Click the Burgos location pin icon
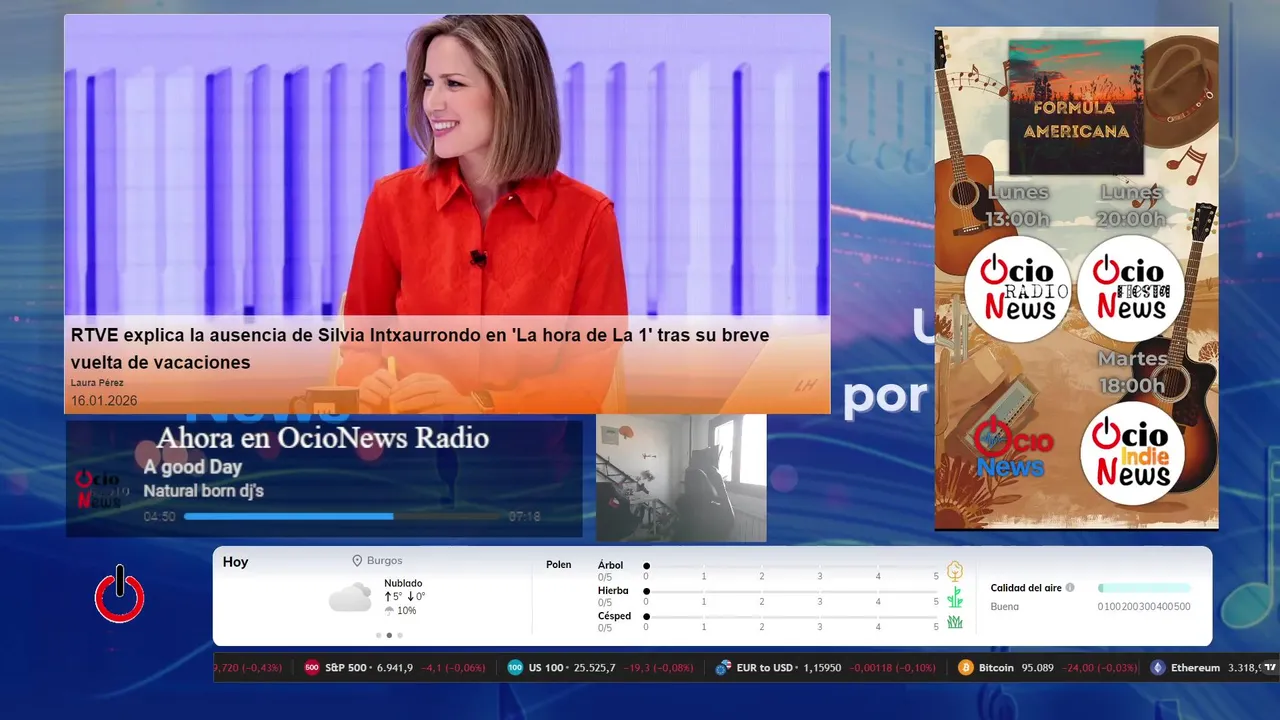The image size is (1280, 720). click(357, 561)
